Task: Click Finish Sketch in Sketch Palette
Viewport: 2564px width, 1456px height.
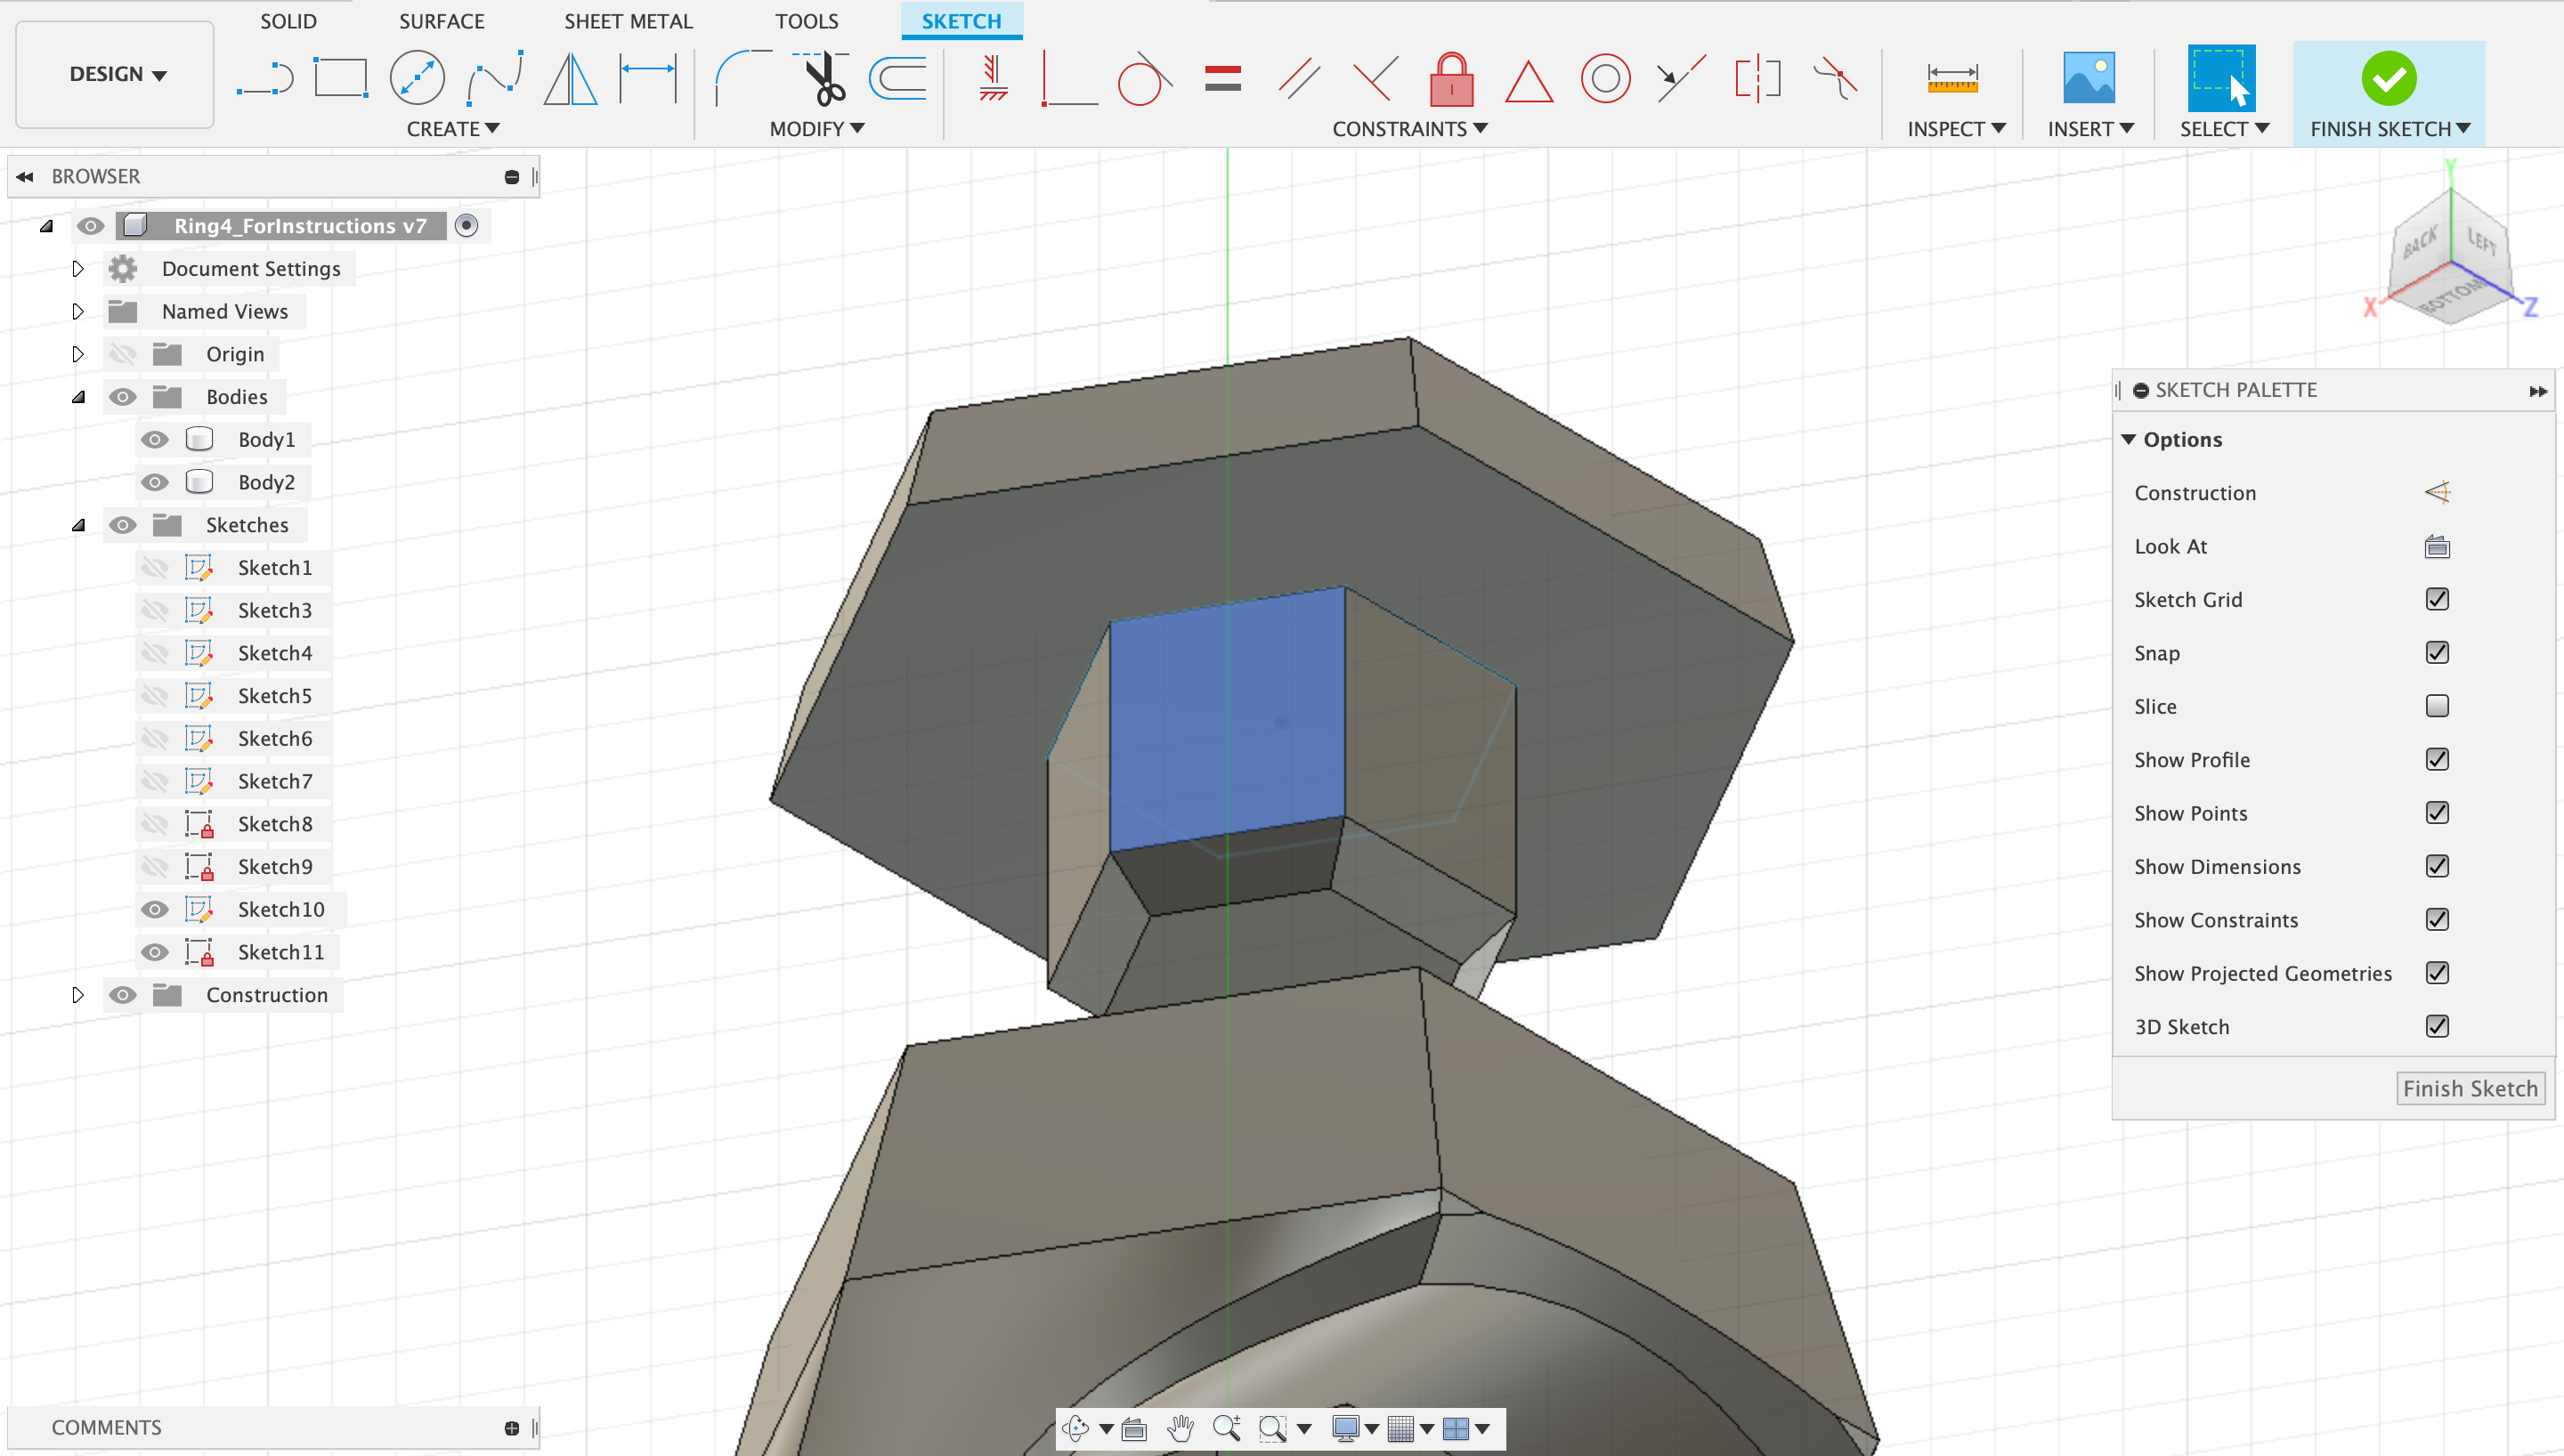Action: coord(2469,1088)
